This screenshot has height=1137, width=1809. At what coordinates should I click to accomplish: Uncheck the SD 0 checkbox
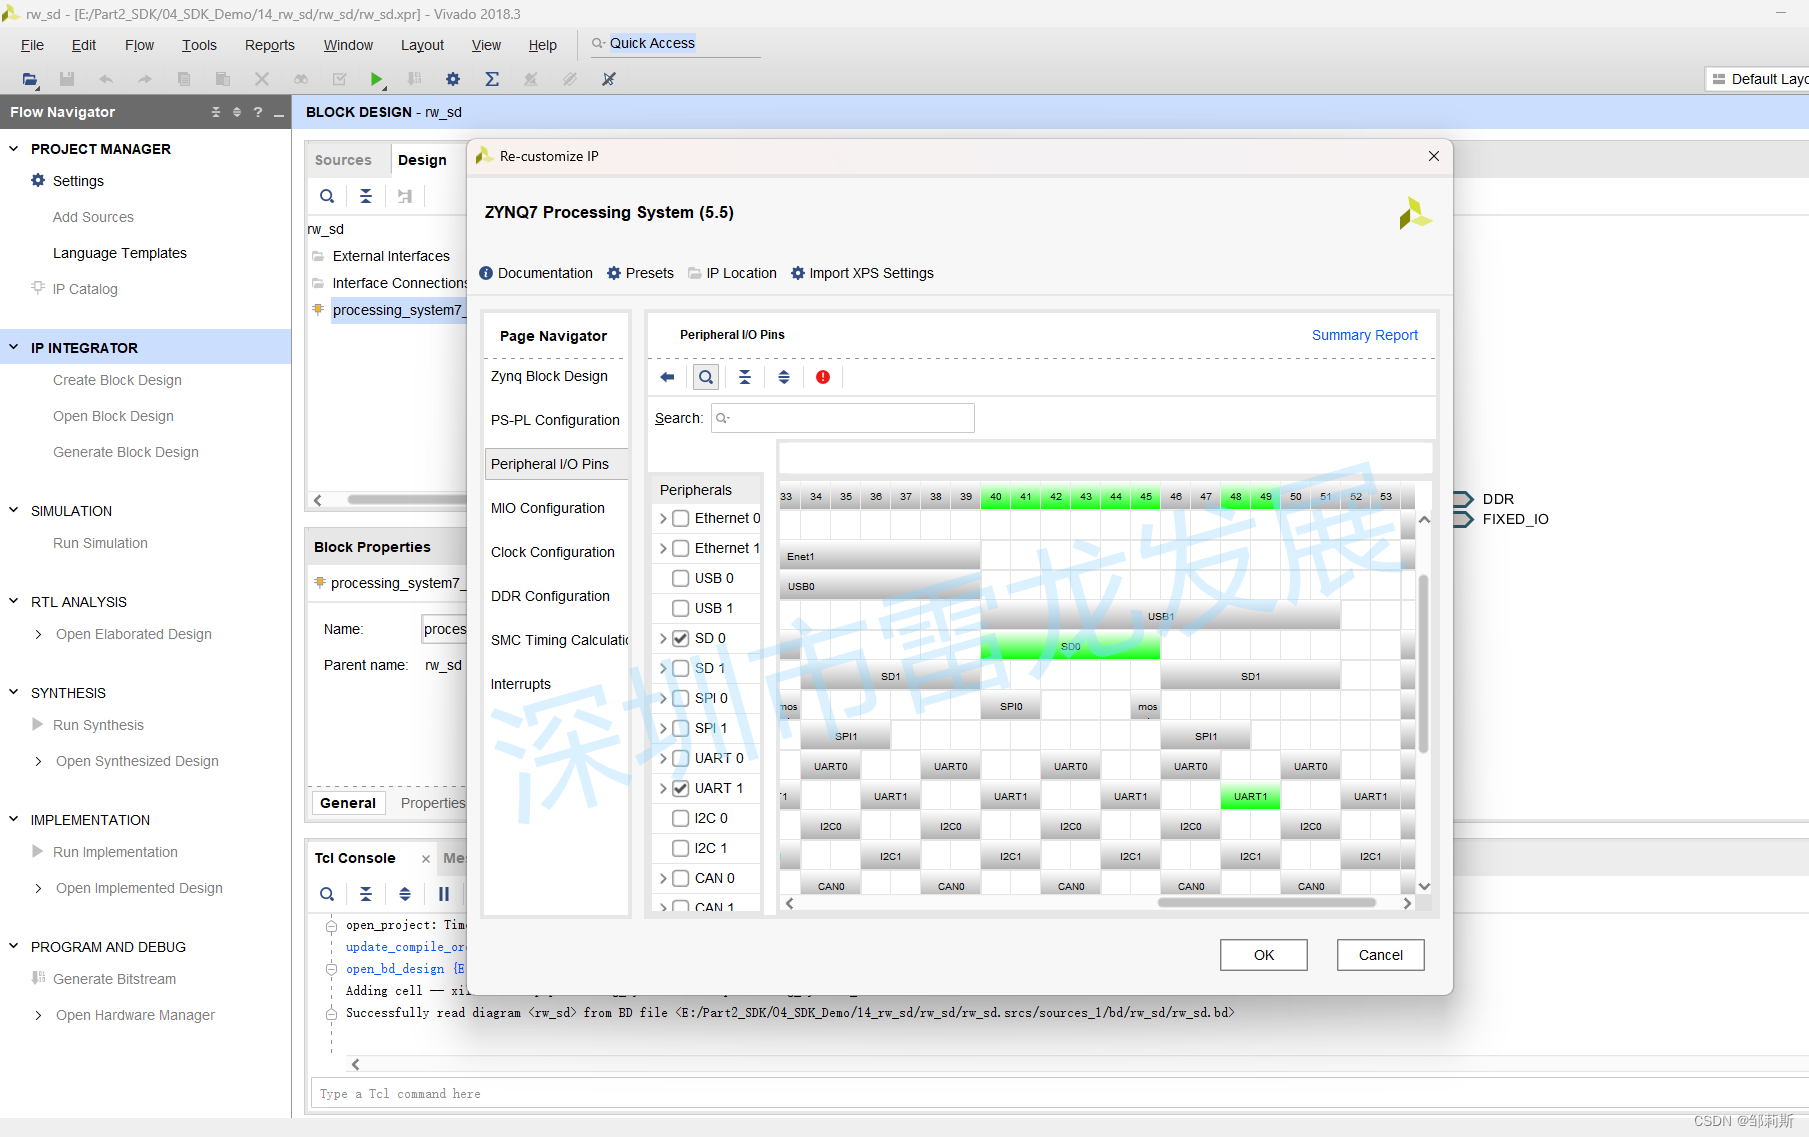pos(681,638)
